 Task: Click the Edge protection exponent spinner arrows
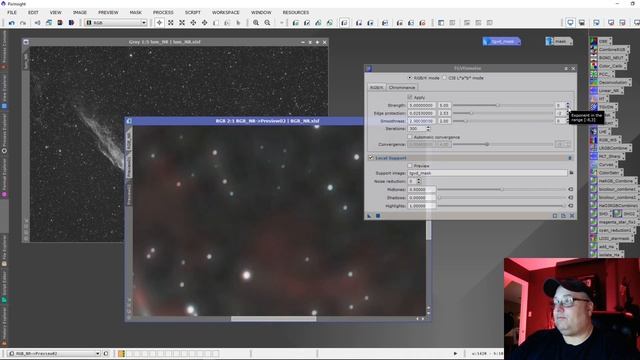tap(567, 113)
